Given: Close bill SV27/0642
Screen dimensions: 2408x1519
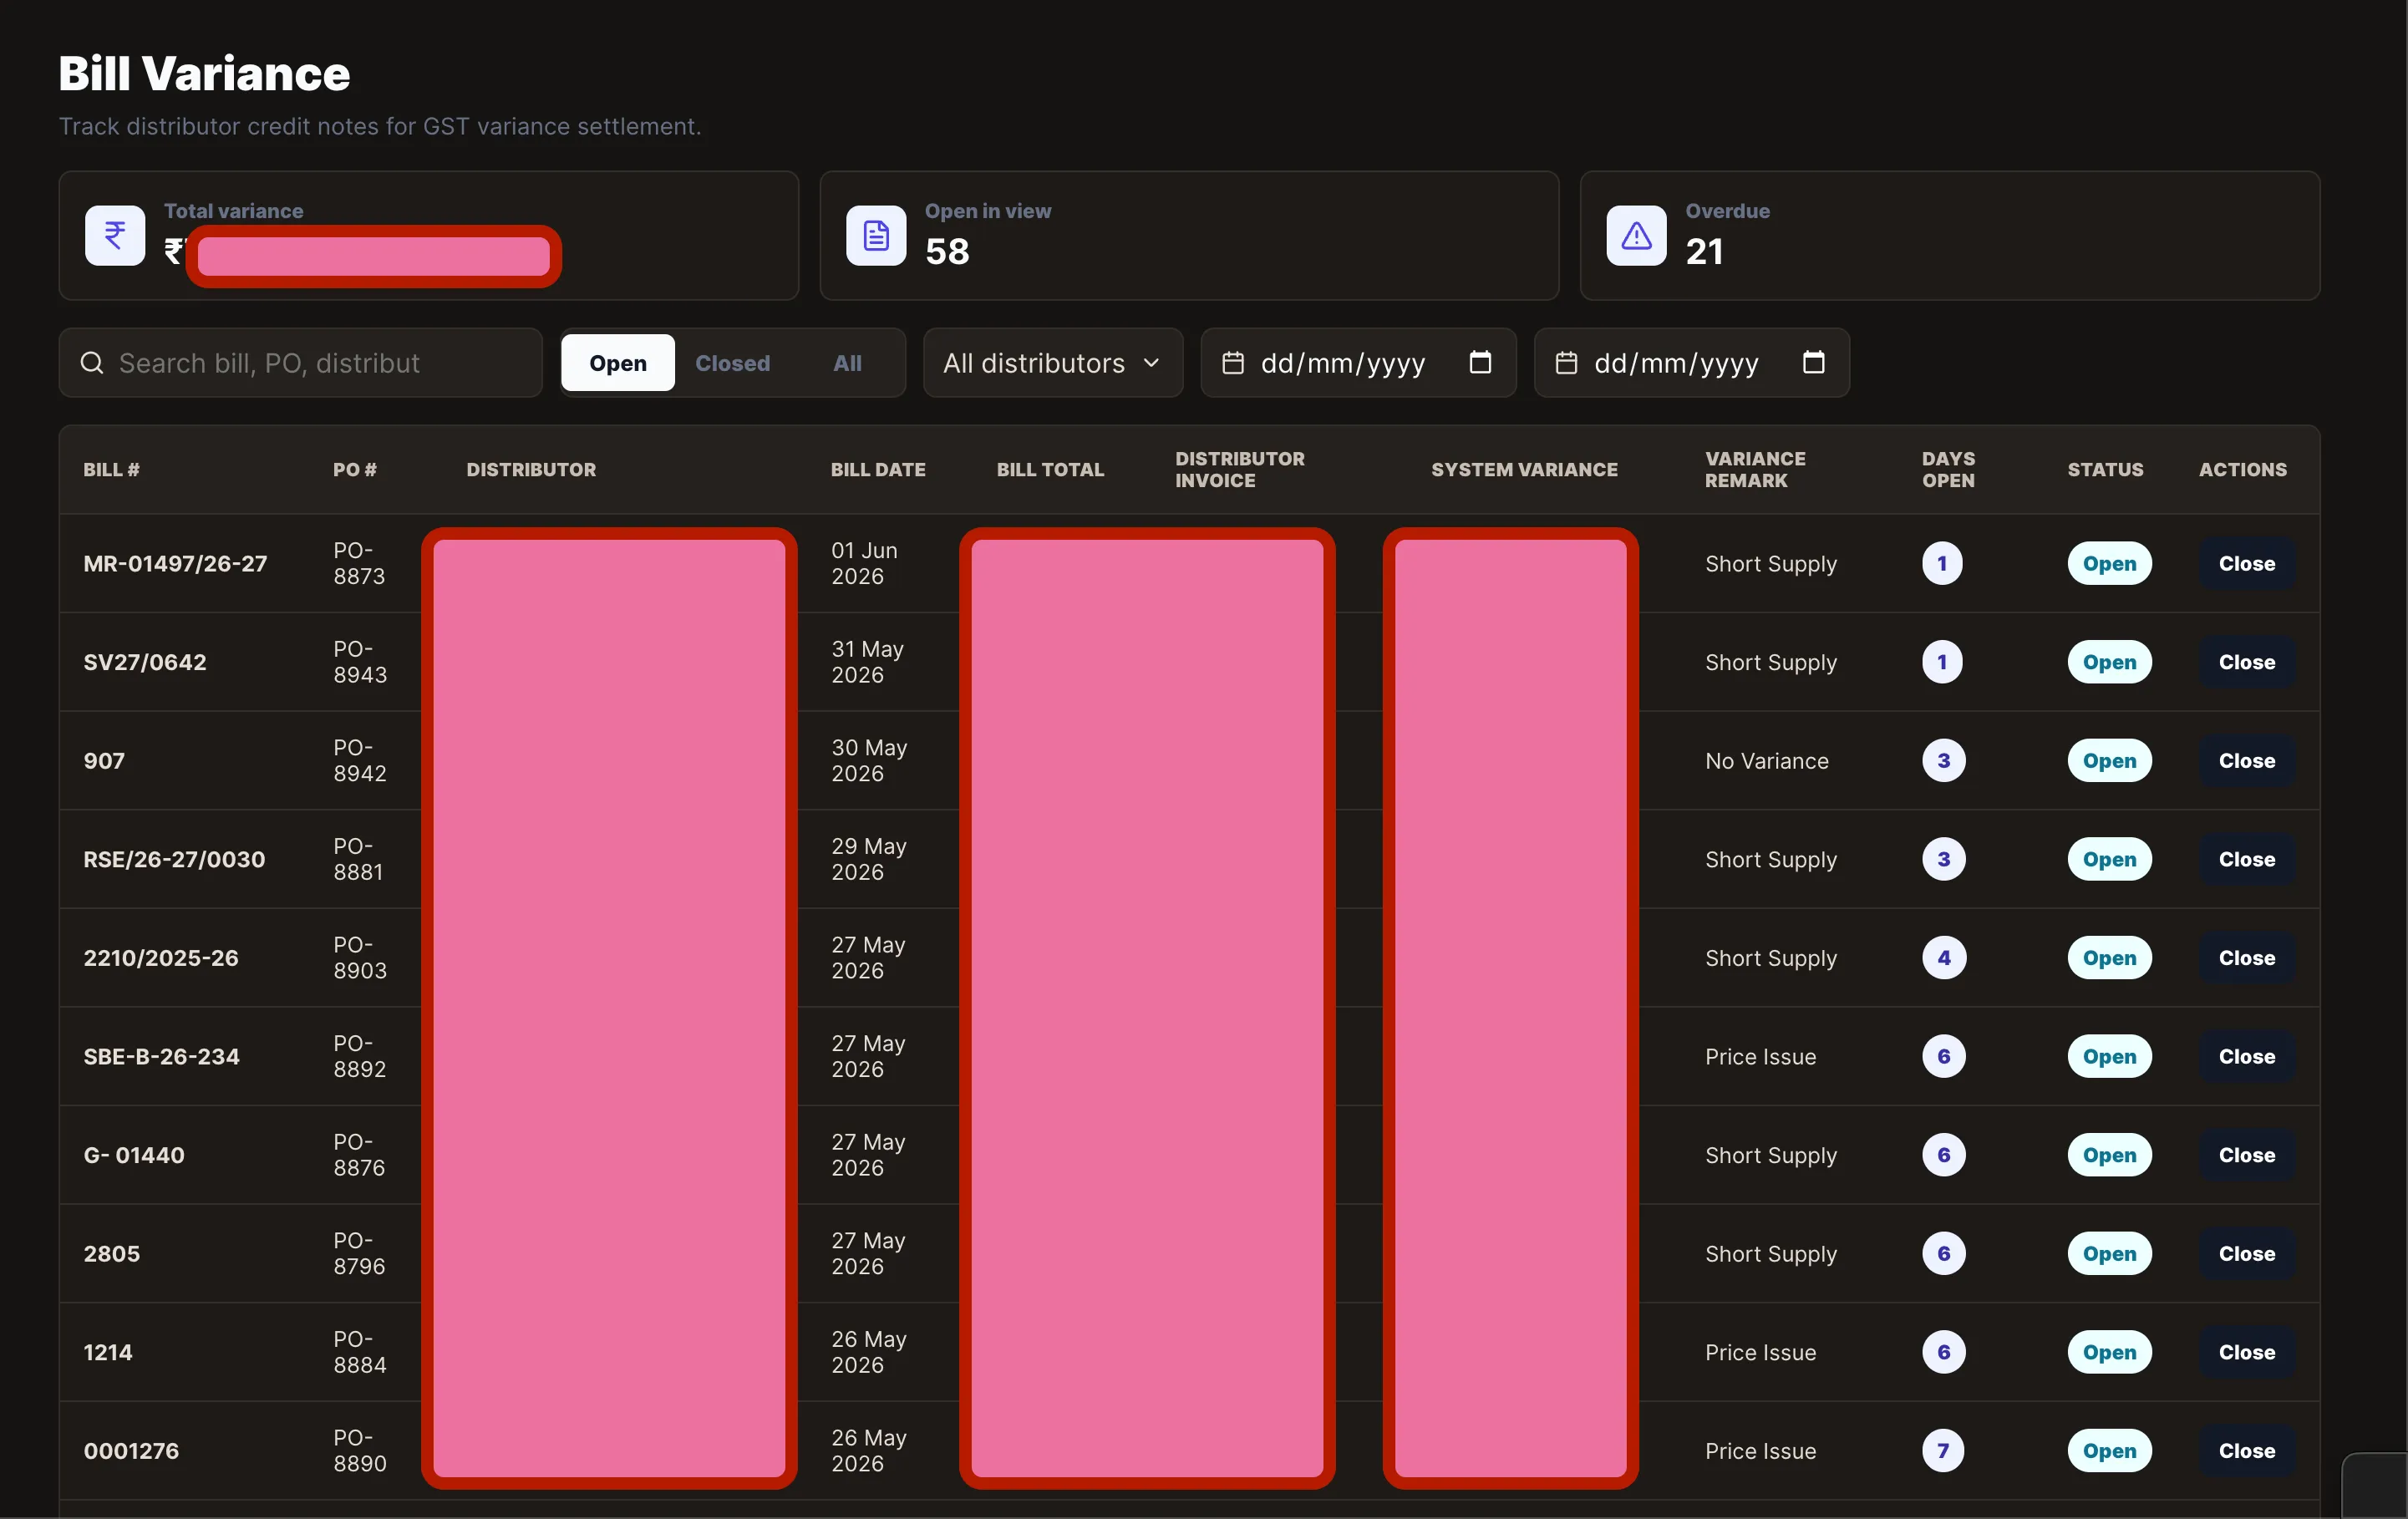Looking at the screenshot, I should point(2246,662).
